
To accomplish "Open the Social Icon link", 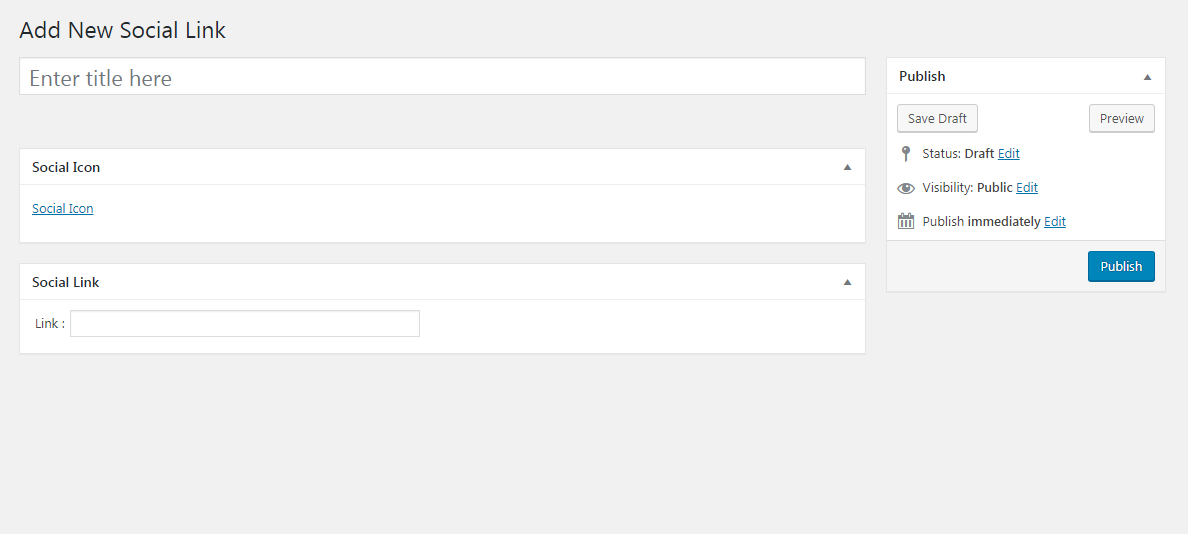I will coord(63,209).
